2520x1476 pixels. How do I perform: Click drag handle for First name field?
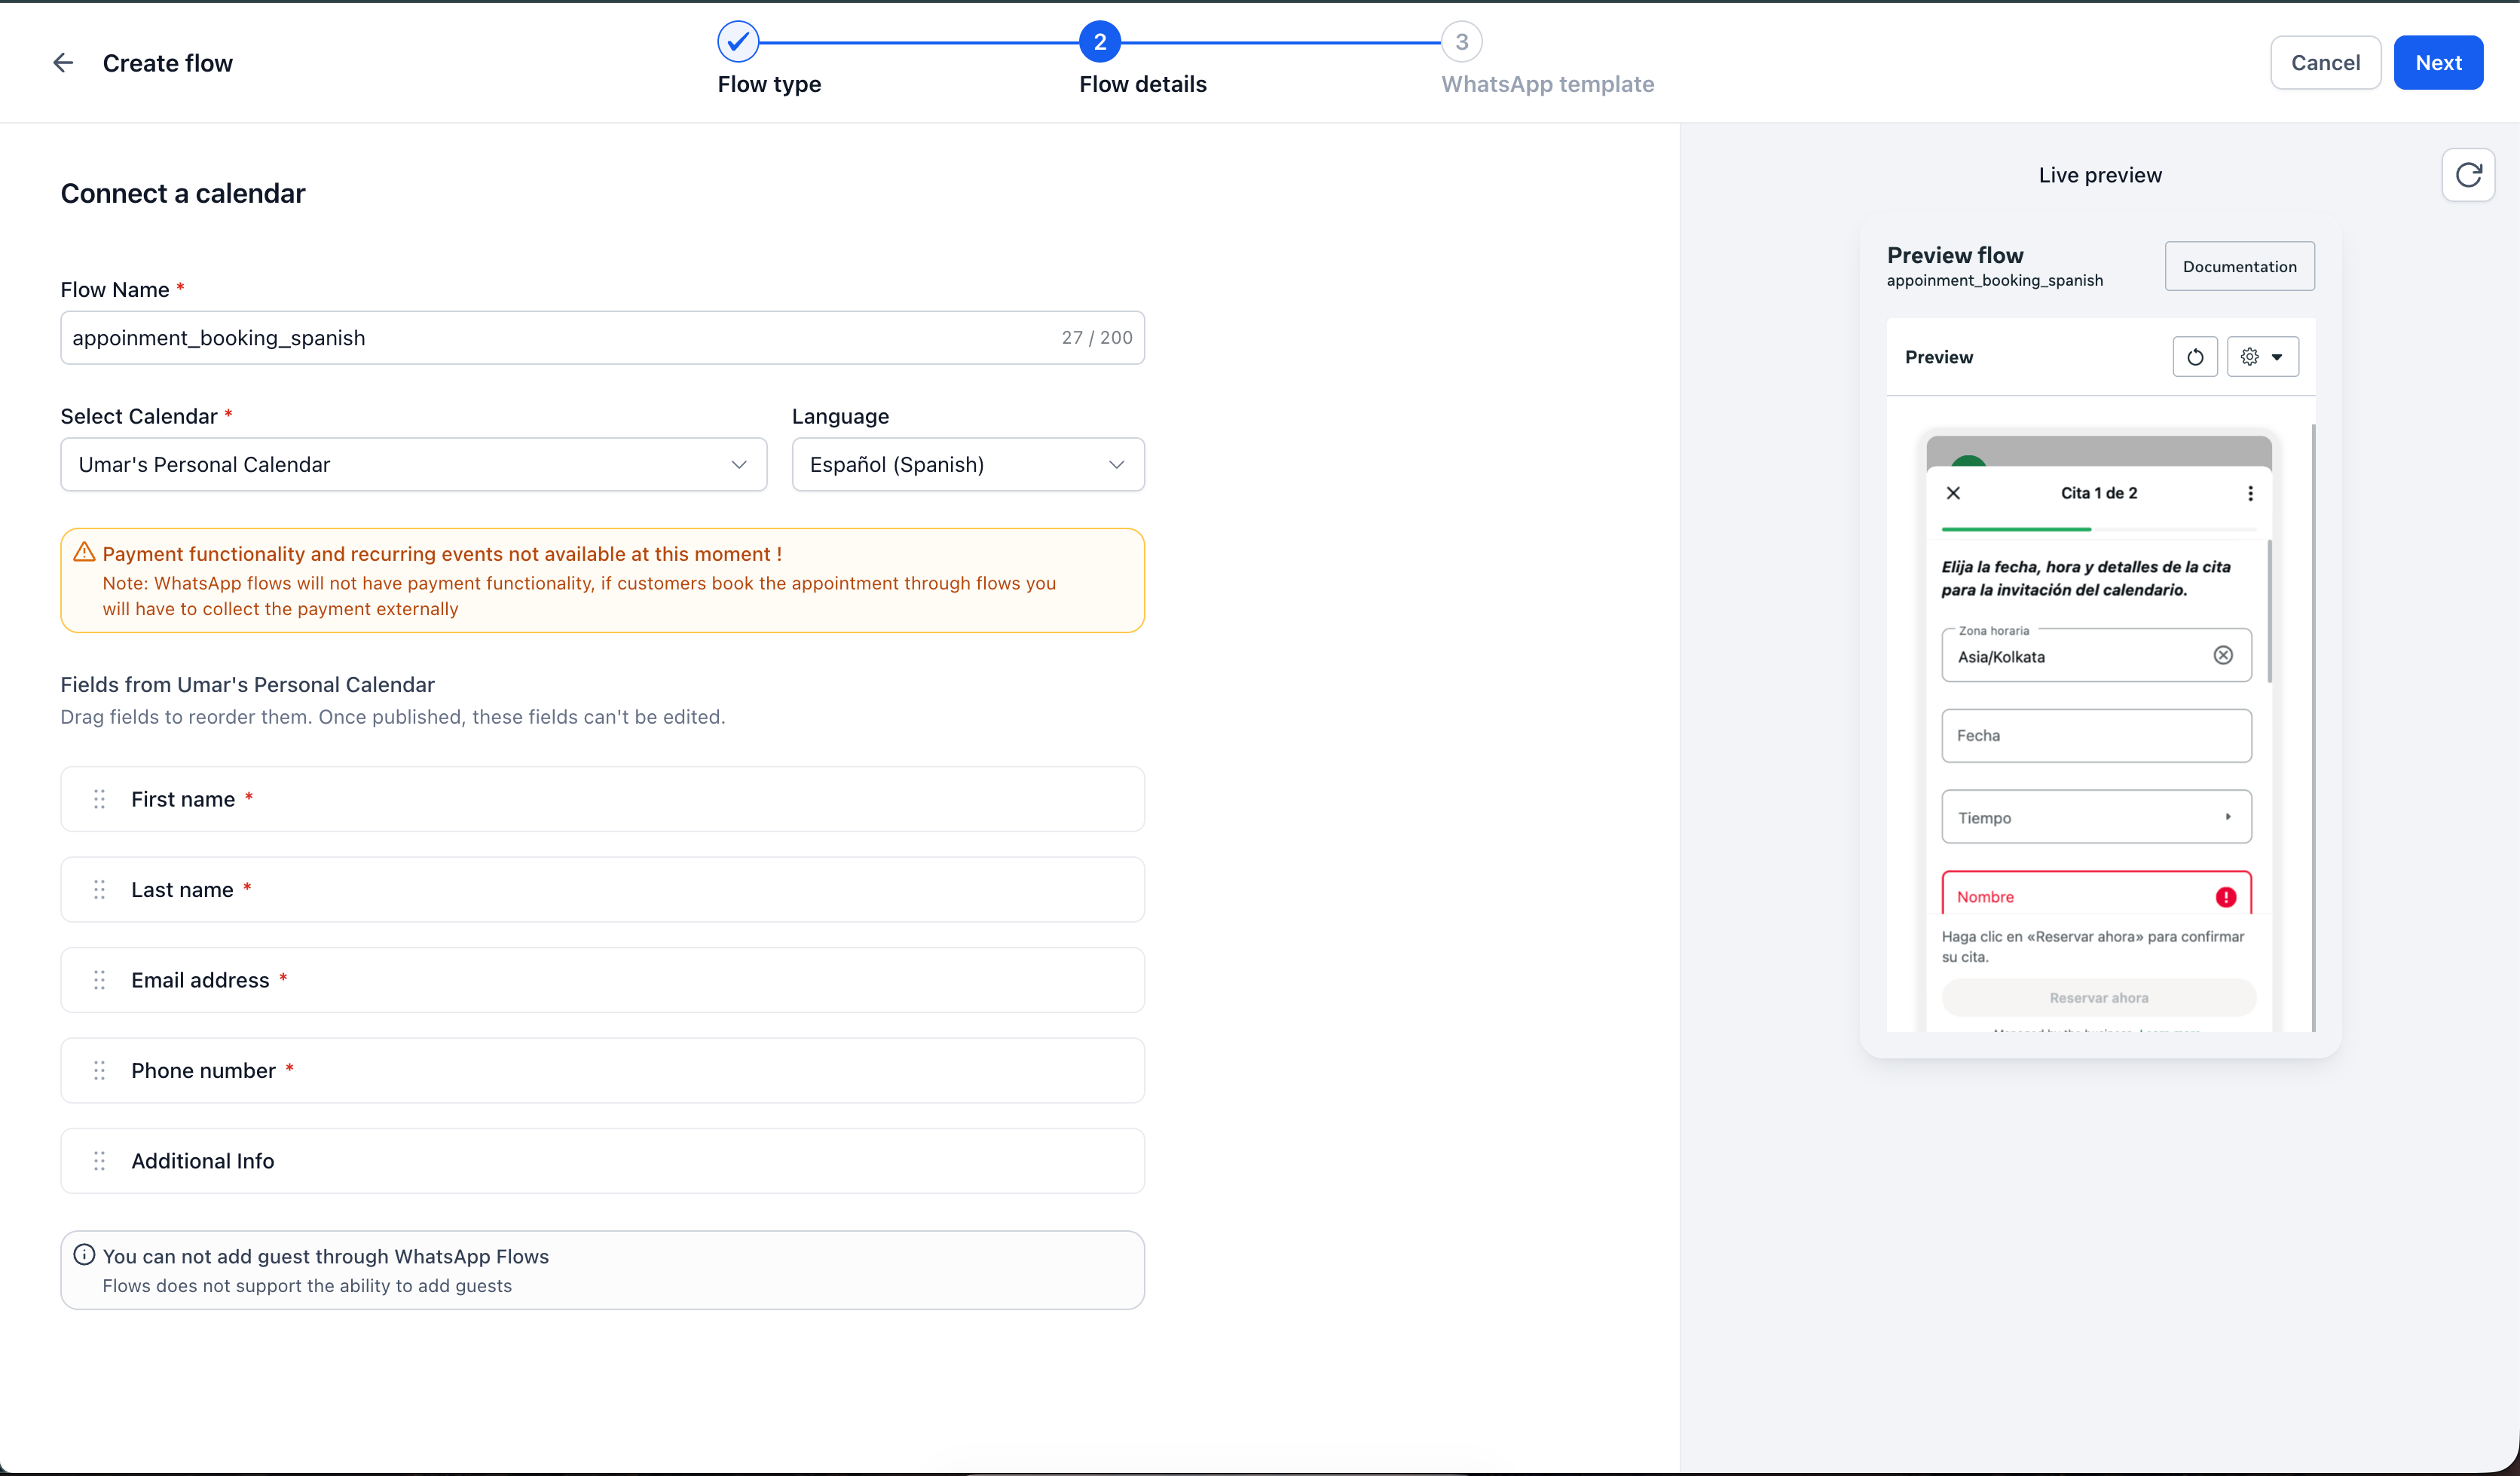coord(99,799)
